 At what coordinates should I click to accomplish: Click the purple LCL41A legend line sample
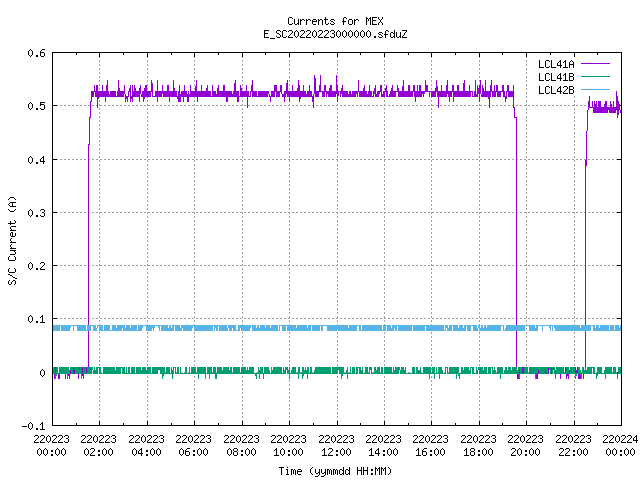coord(595,64)
